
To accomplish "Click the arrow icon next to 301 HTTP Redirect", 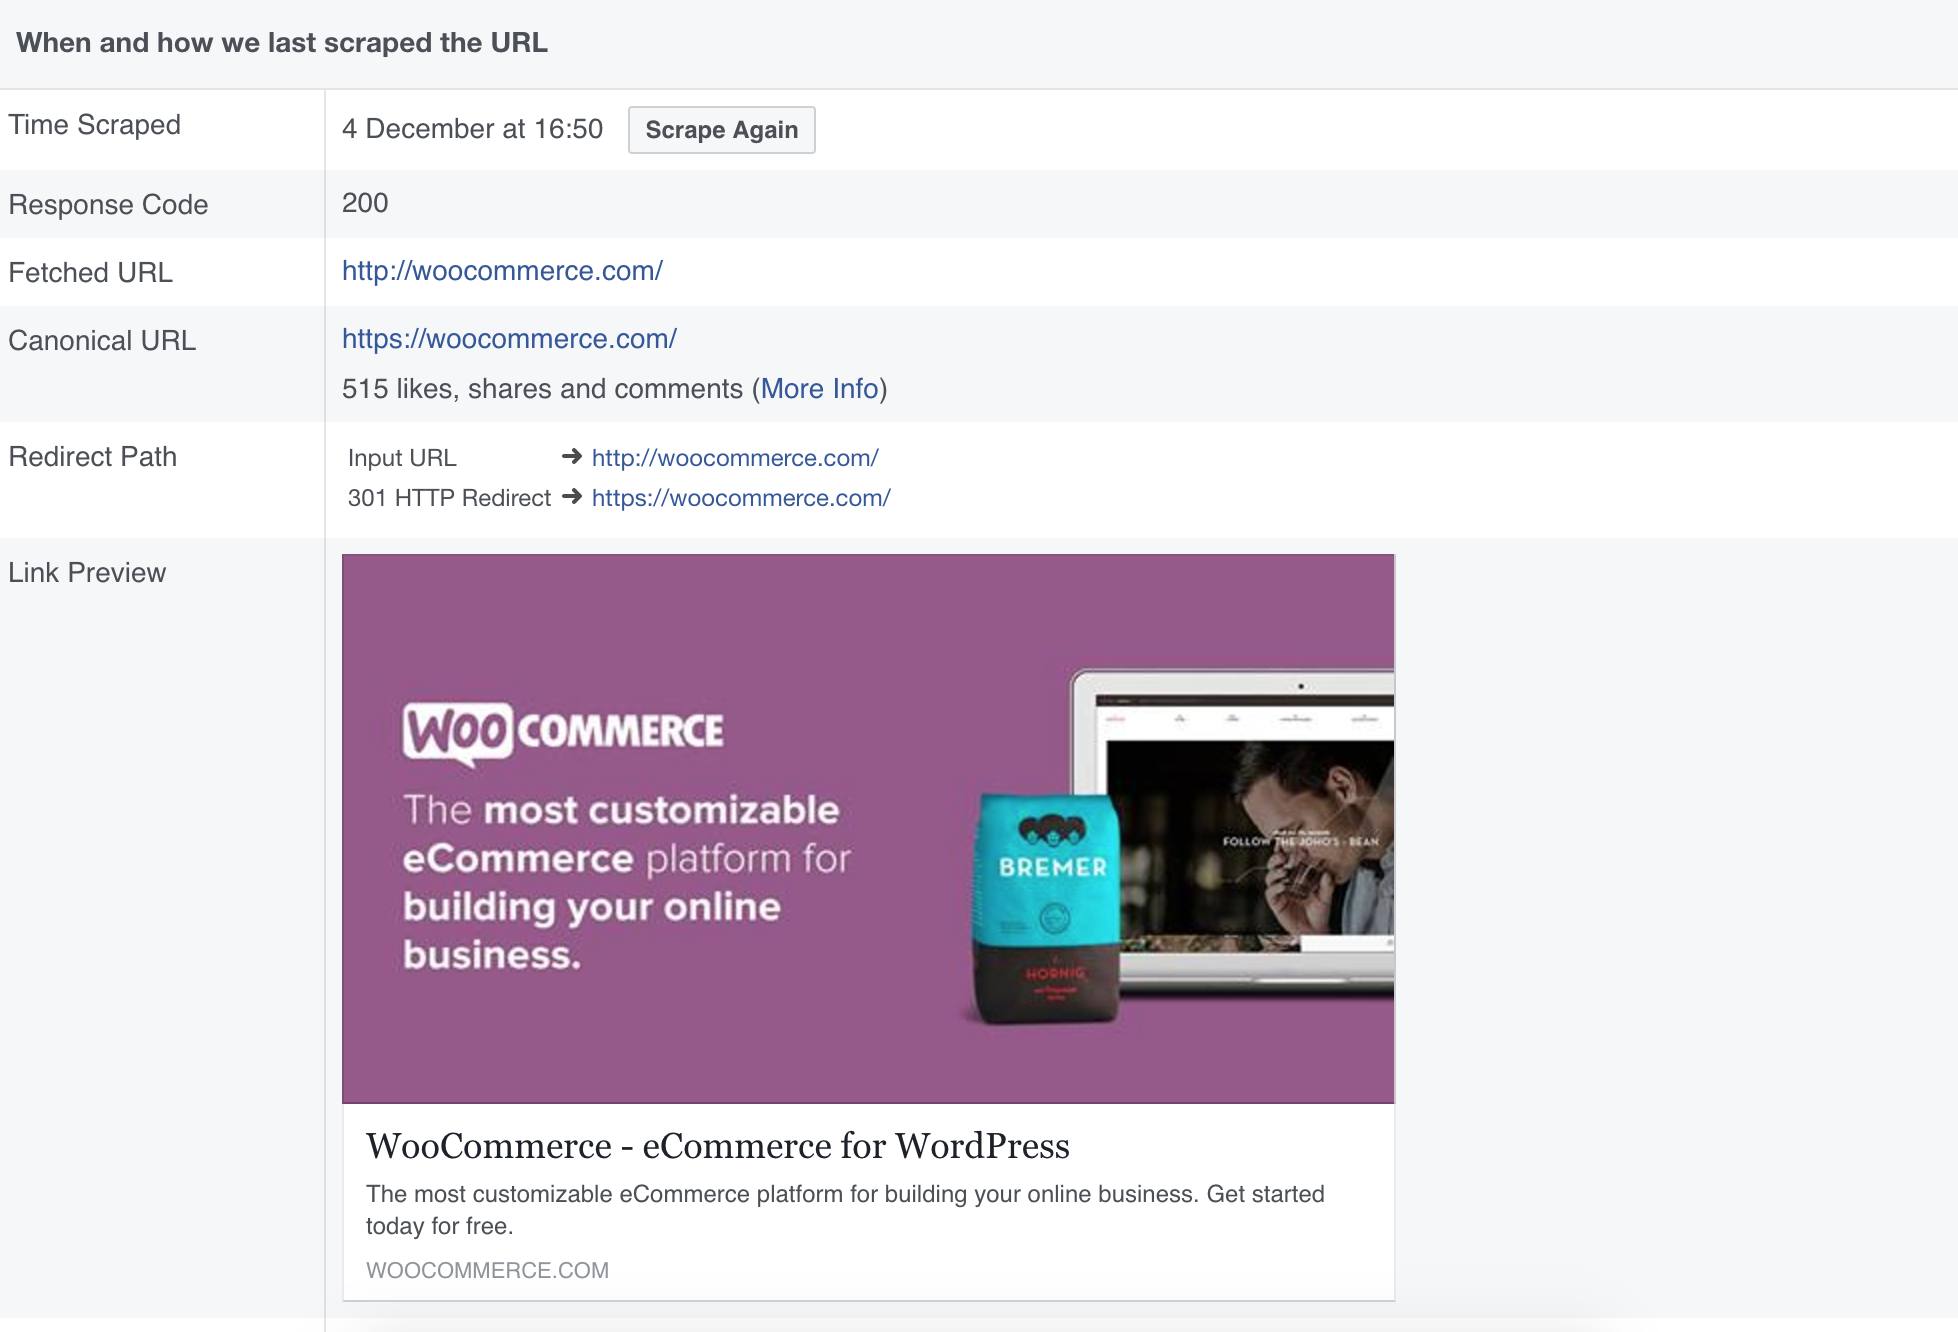I will [x=572, y=497].
